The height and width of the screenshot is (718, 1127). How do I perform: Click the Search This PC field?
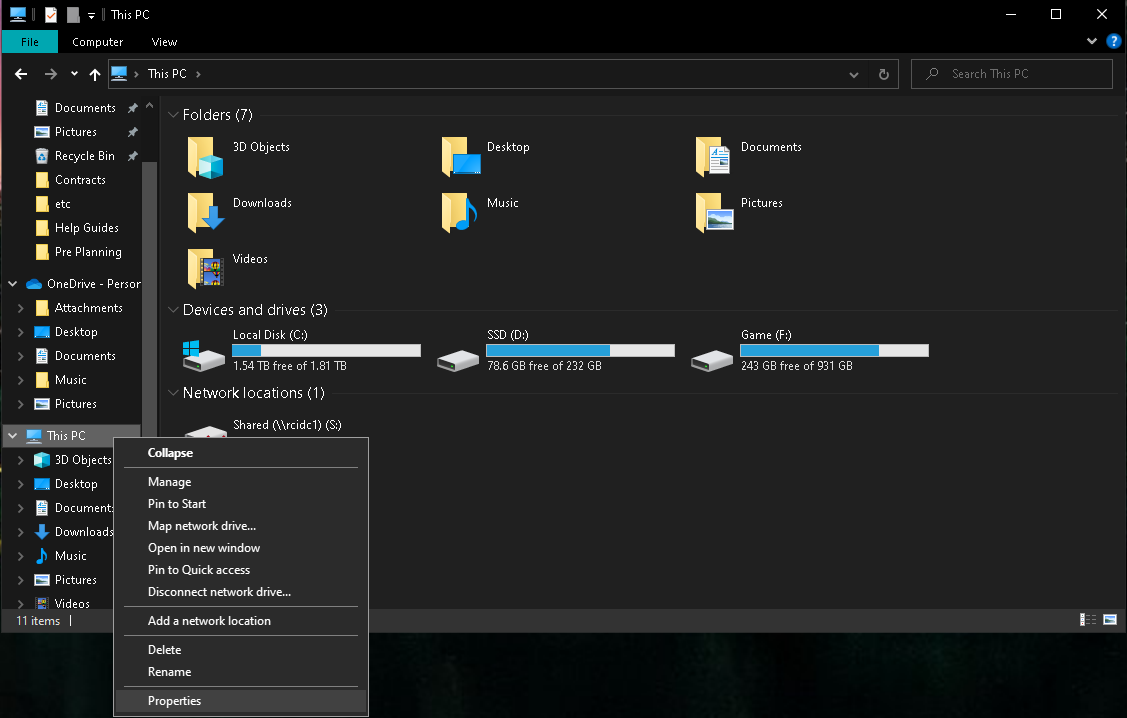[x=1020, y=74]
